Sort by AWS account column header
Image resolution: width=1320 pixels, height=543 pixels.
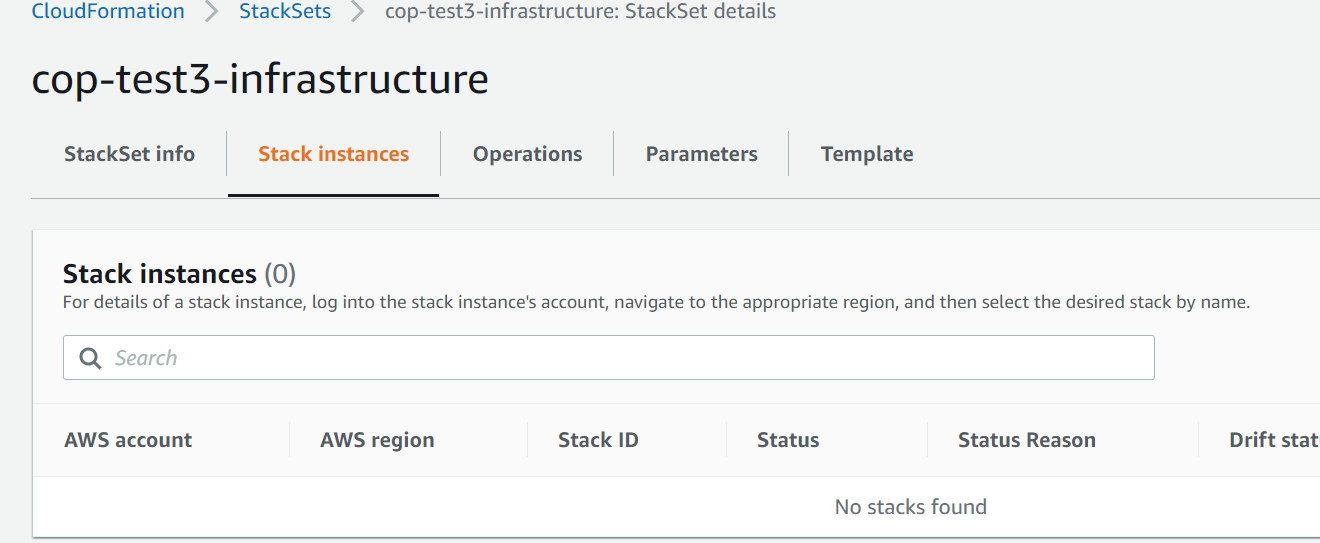point(128,440)
